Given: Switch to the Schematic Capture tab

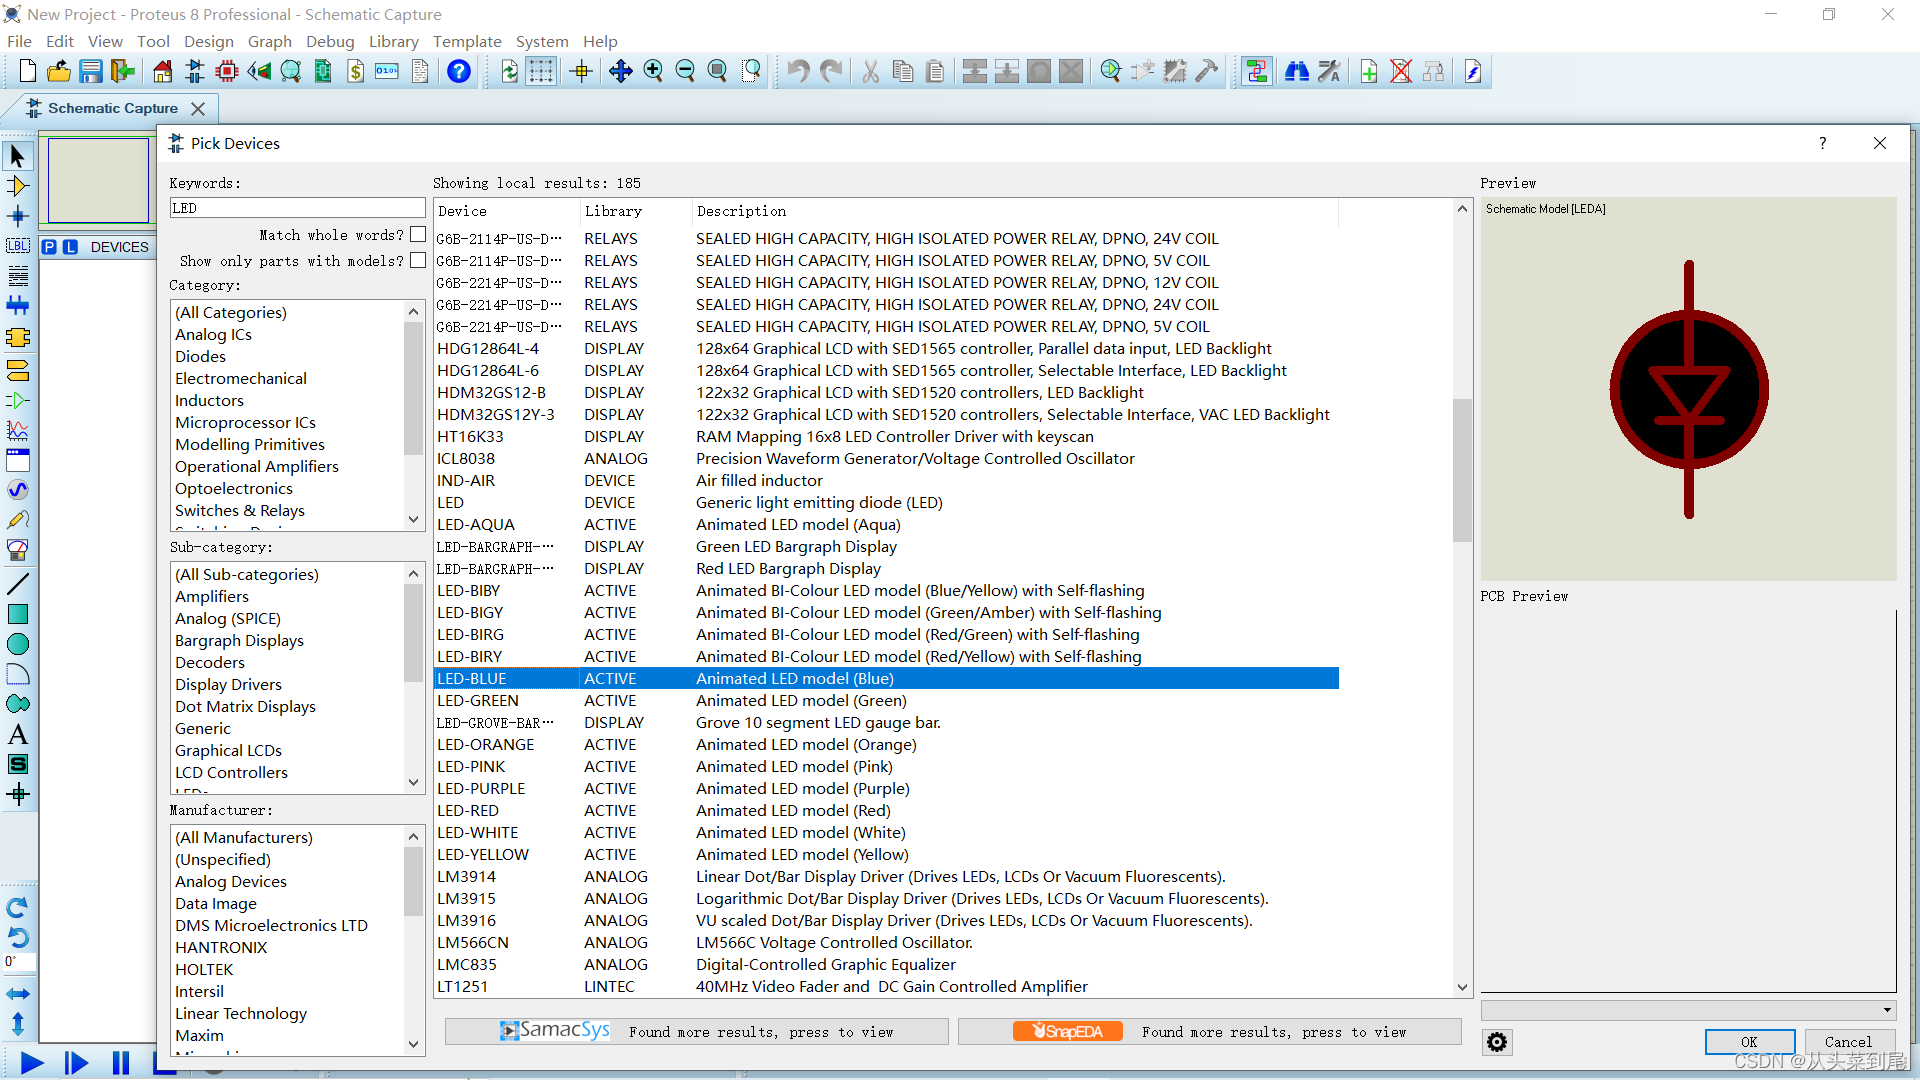Looking at the screenshot, I should tap(113, 108).
